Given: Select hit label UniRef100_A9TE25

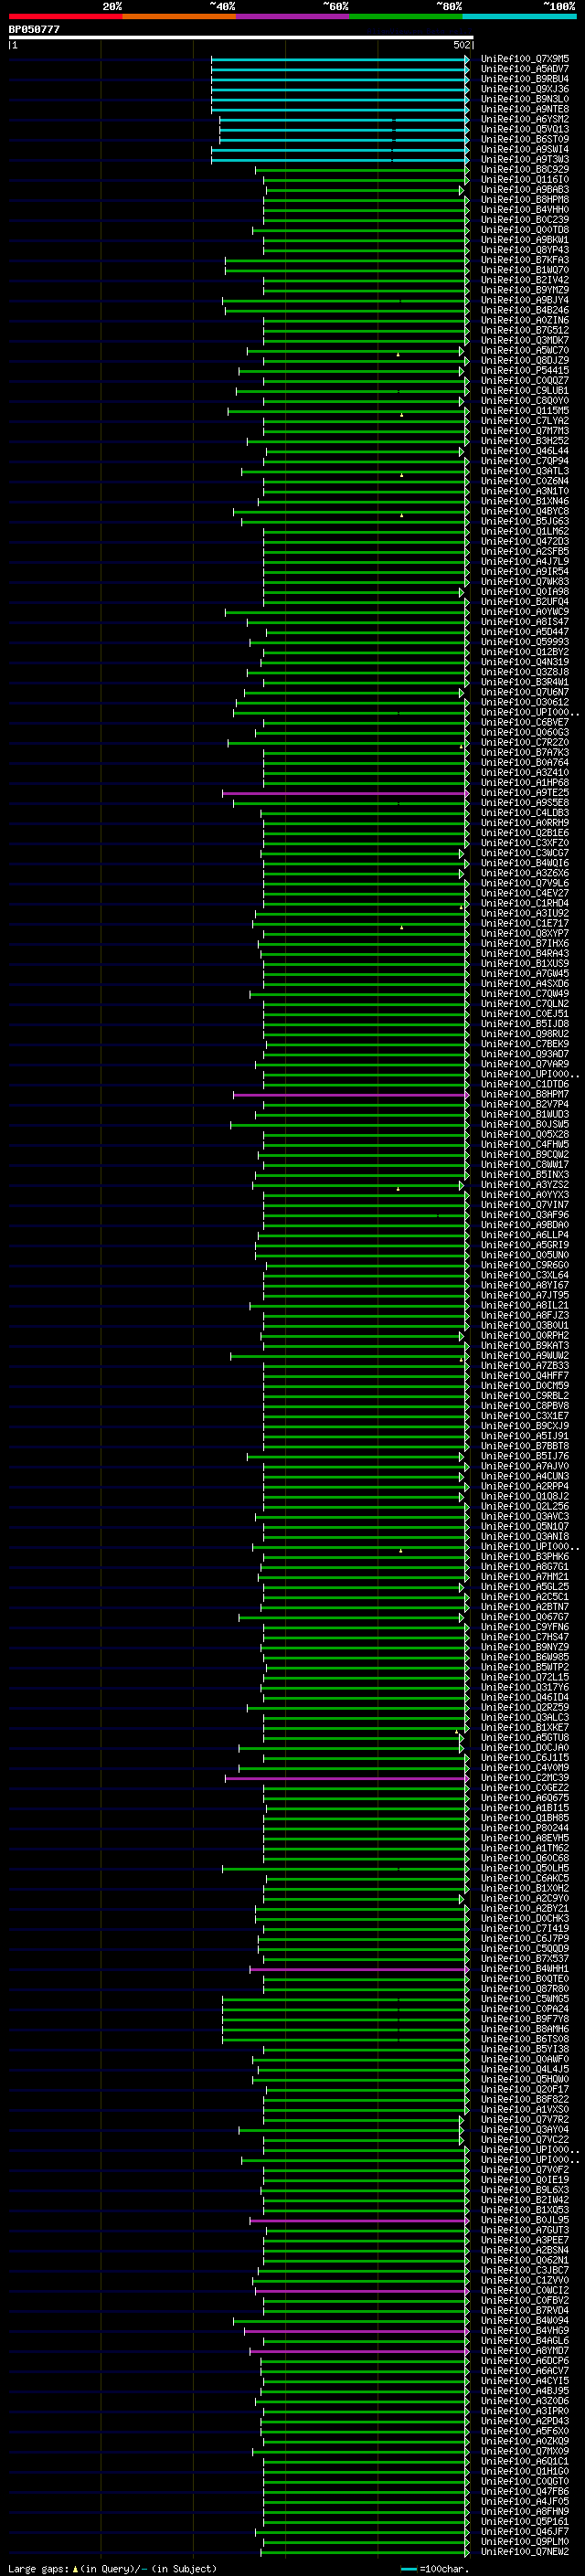Looking at the screenshot, I should pos(525,793).
